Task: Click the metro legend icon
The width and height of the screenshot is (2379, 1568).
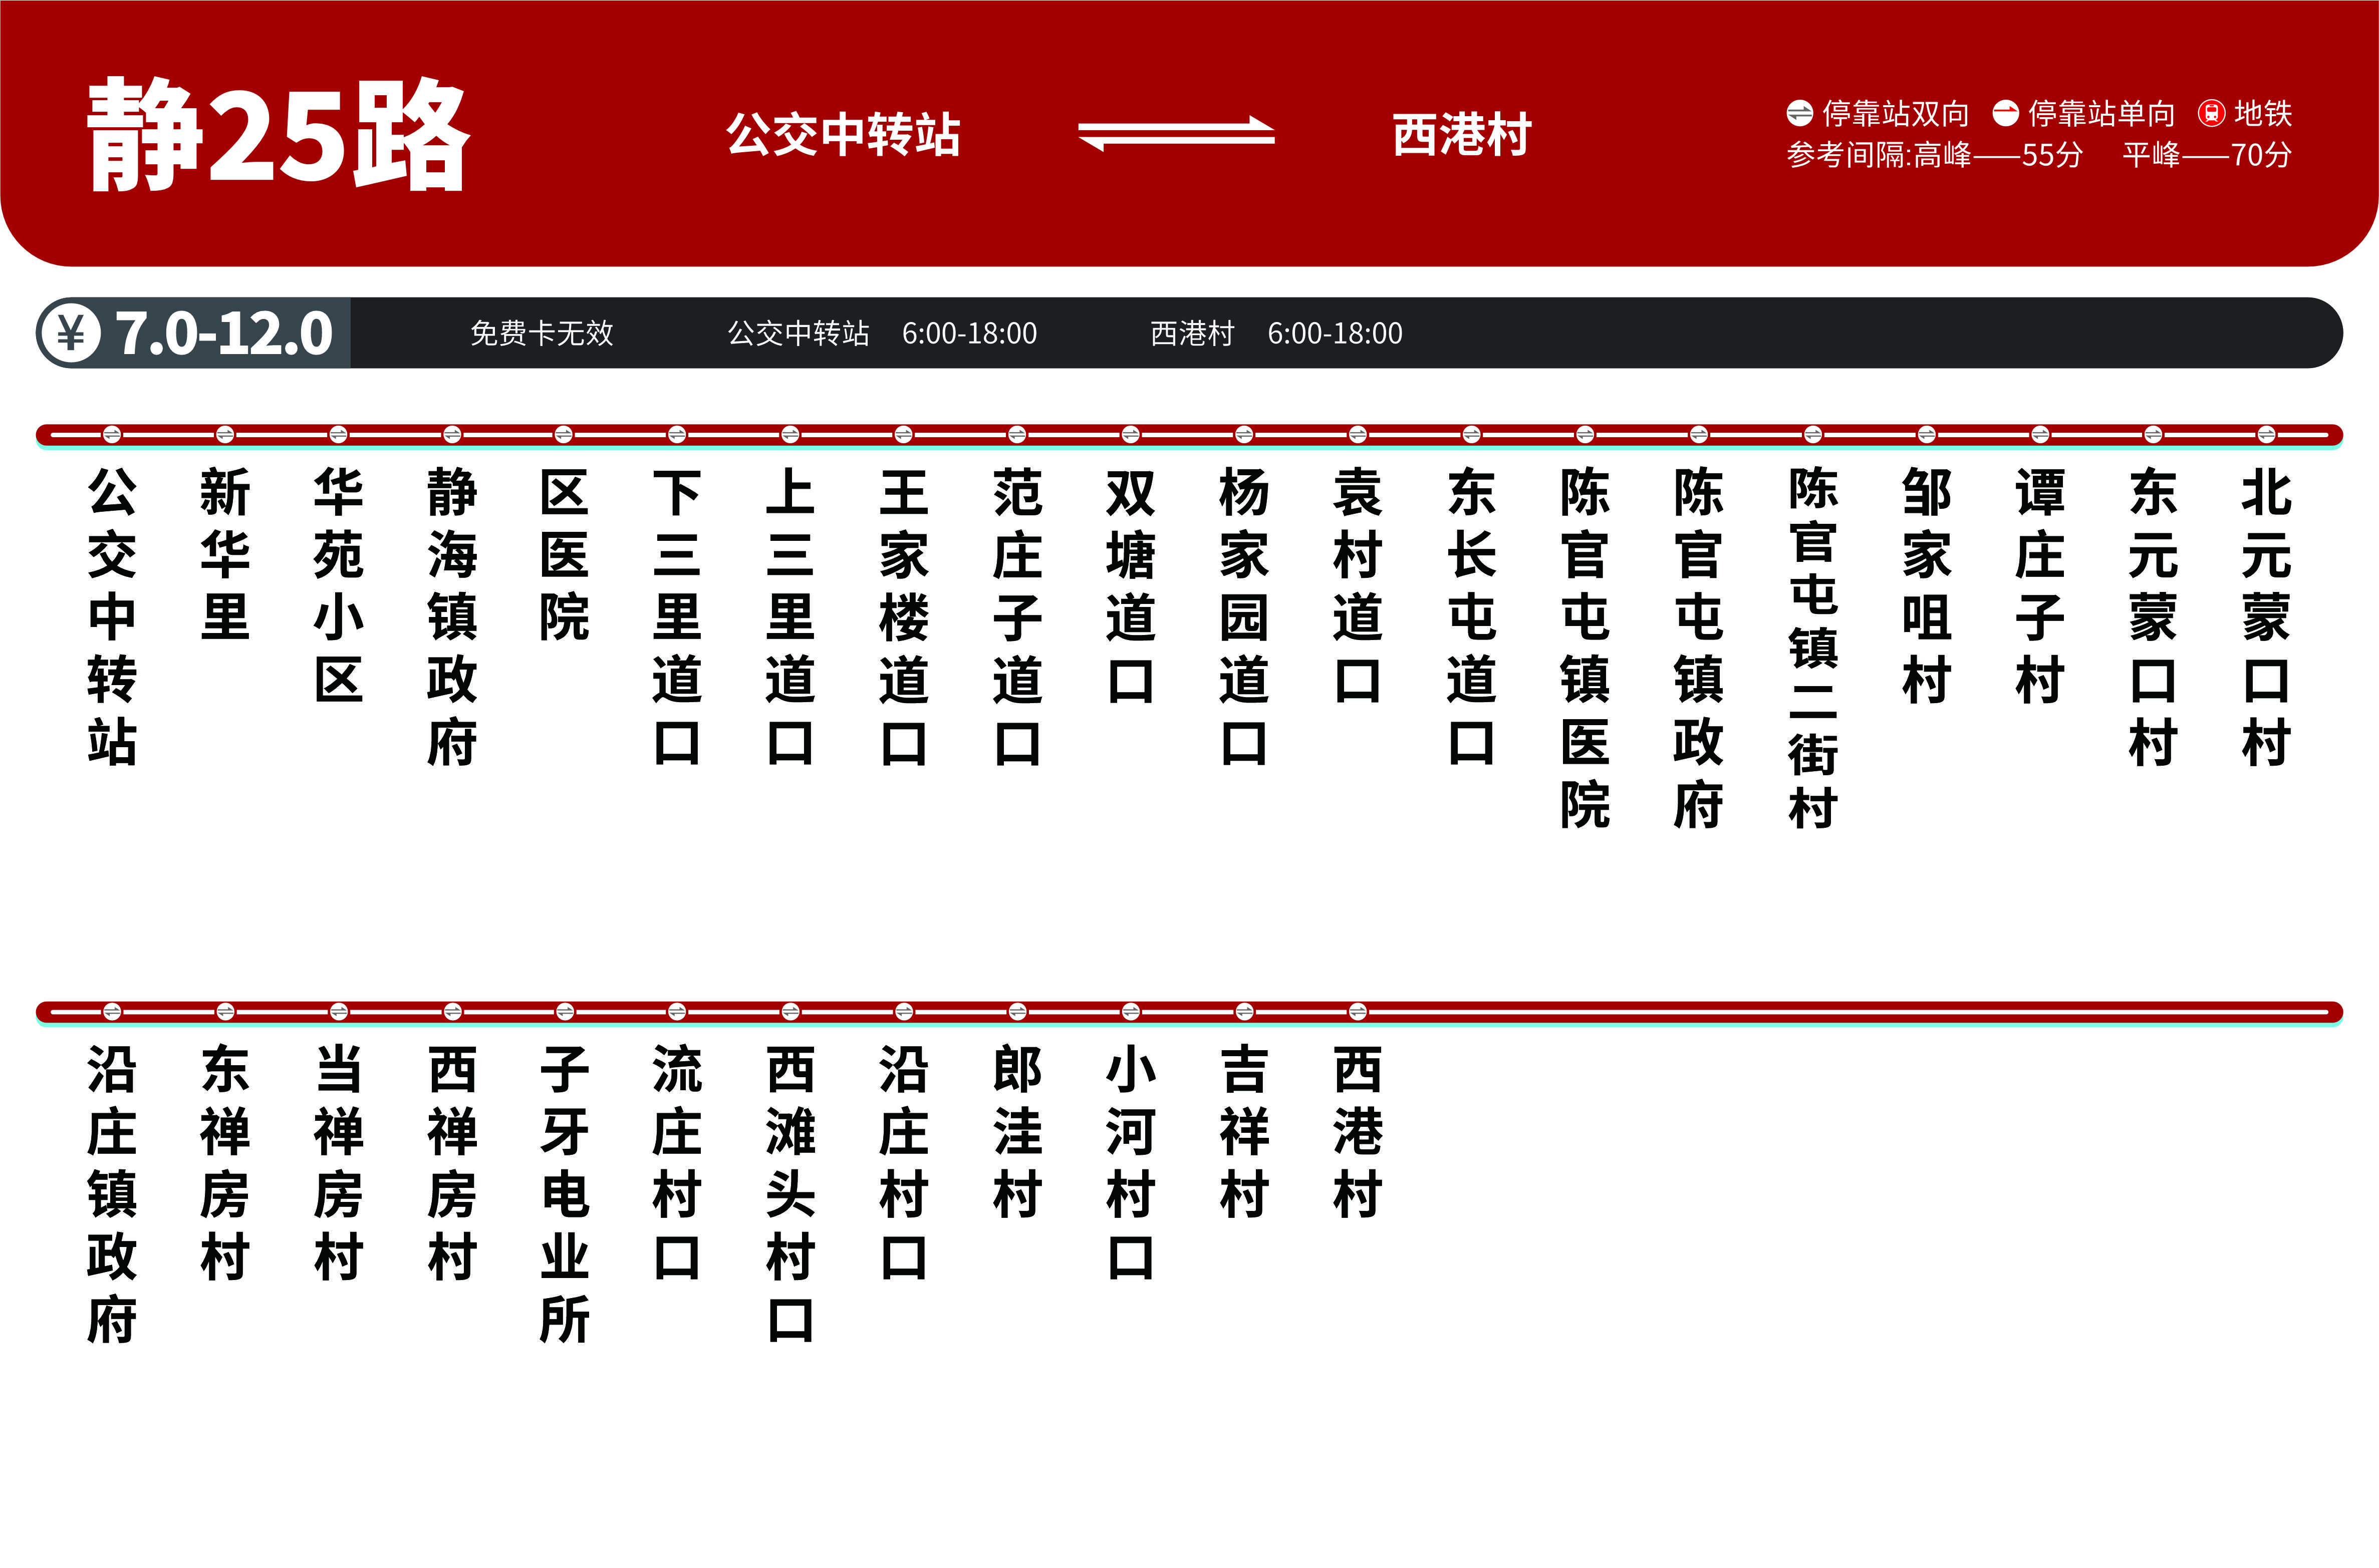Action: click(2211, 113)
